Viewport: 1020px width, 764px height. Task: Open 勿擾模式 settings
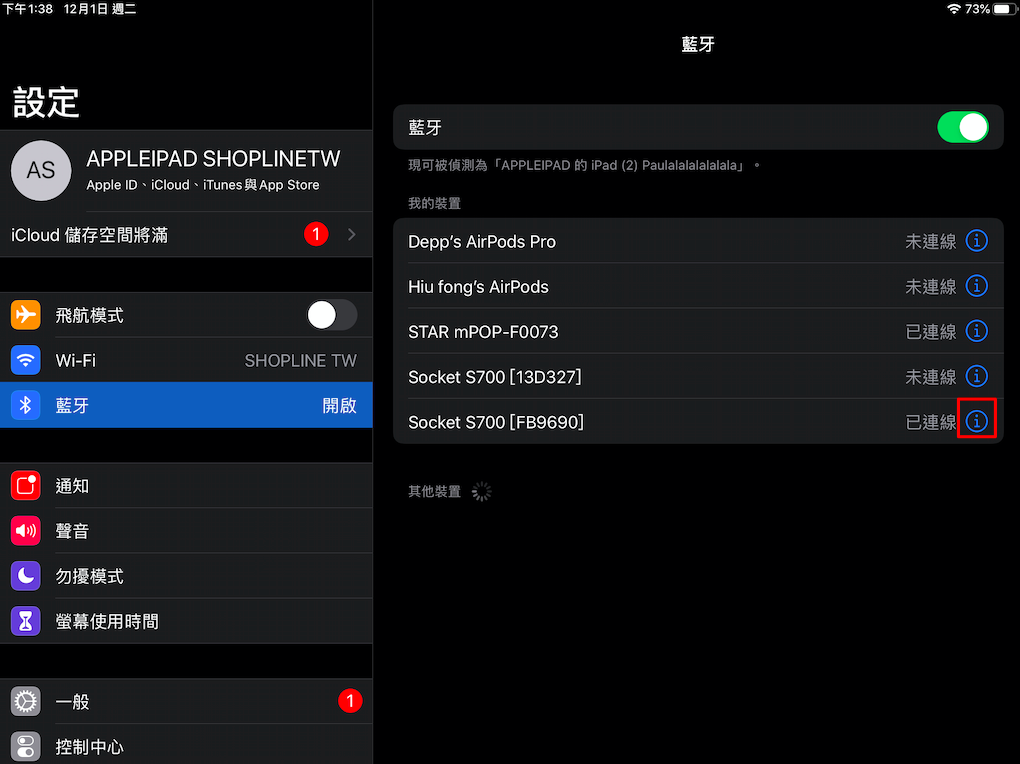[186, 576]
